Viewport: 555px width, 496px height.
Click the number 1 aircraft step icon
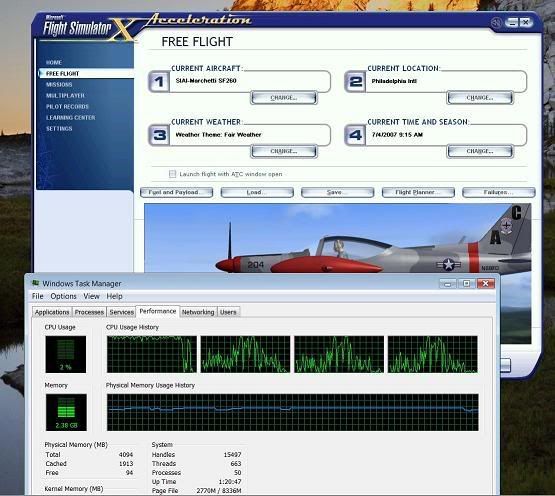(159, 82)
